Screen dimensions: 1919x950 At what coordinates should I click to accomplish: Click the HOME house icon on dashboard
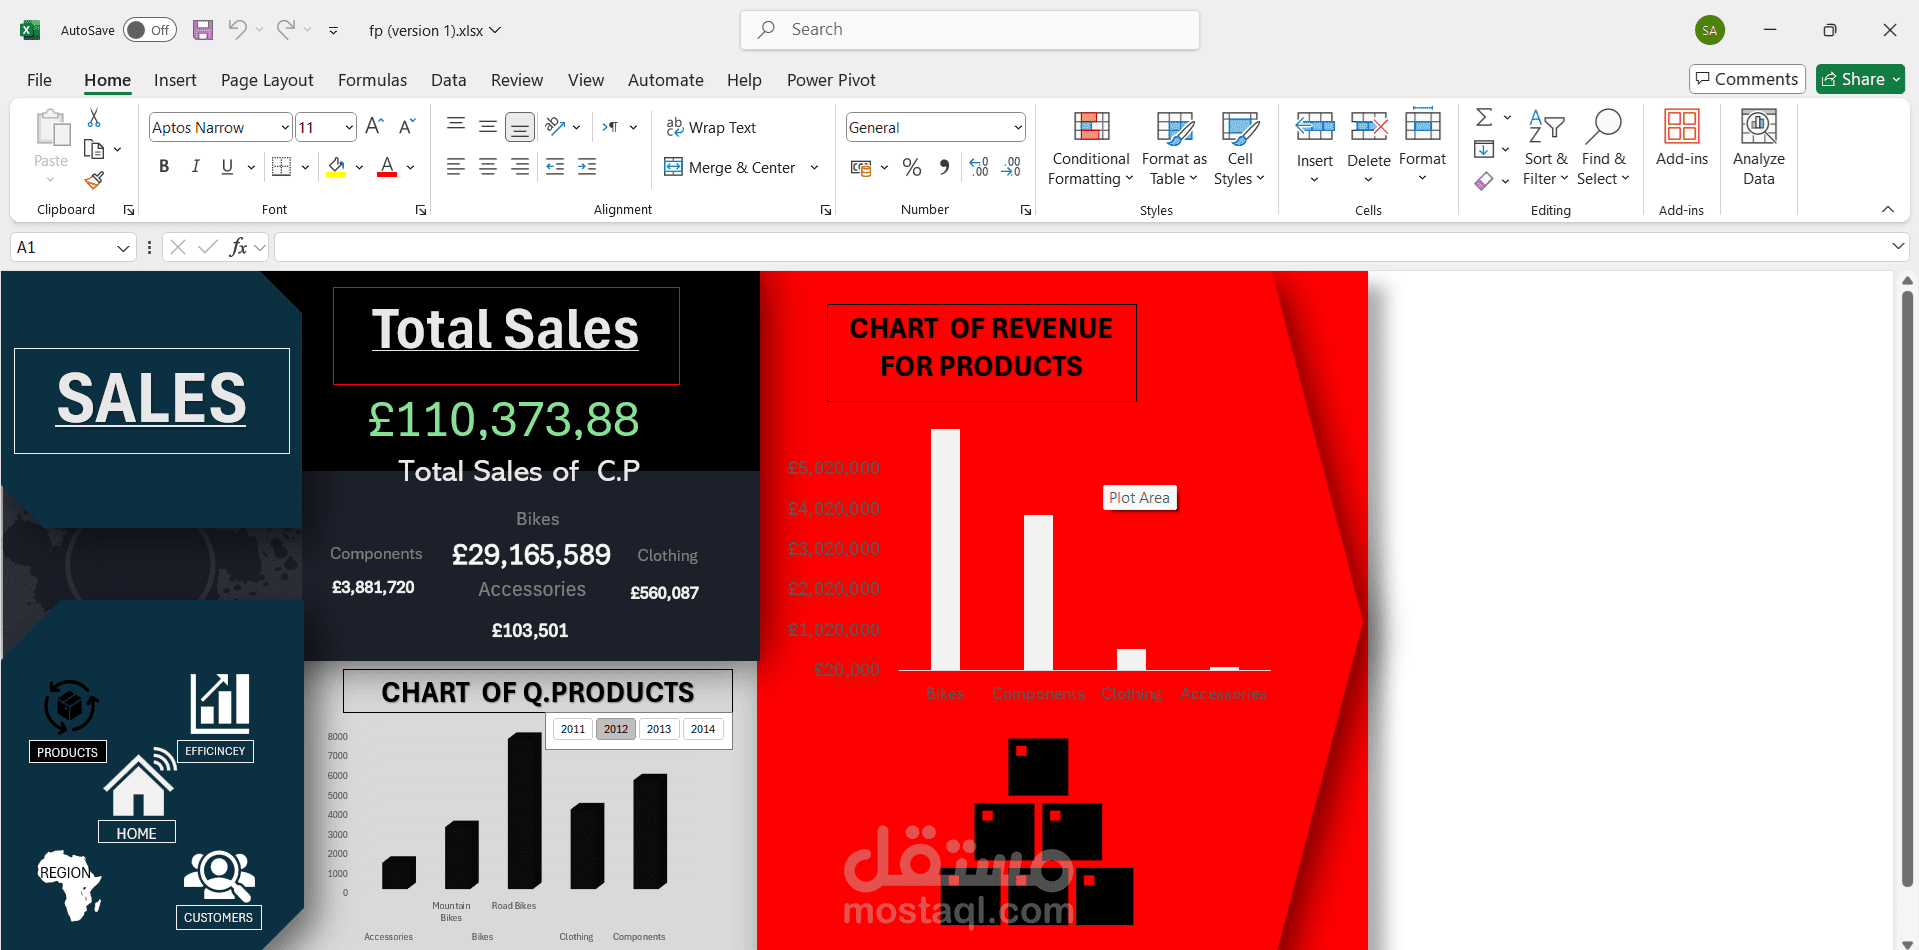(140, 783)
